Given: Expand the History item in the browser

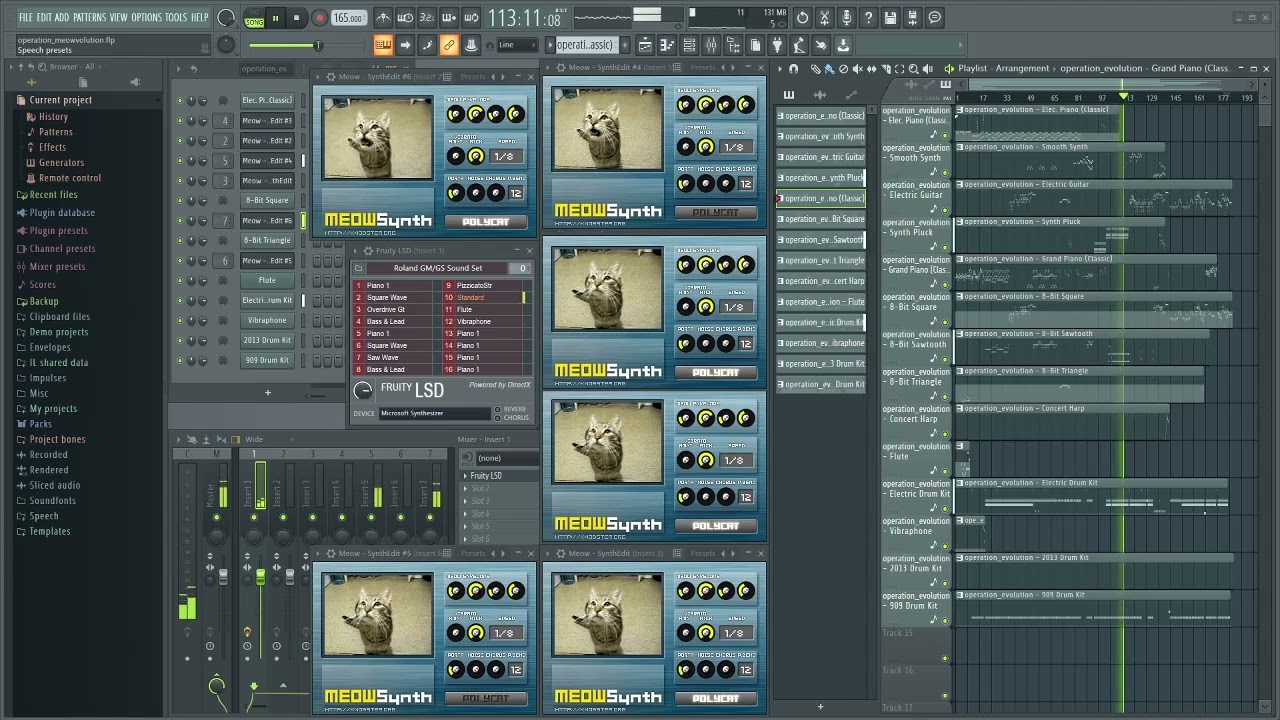Looking at the screenshot, I should [53, 117].
